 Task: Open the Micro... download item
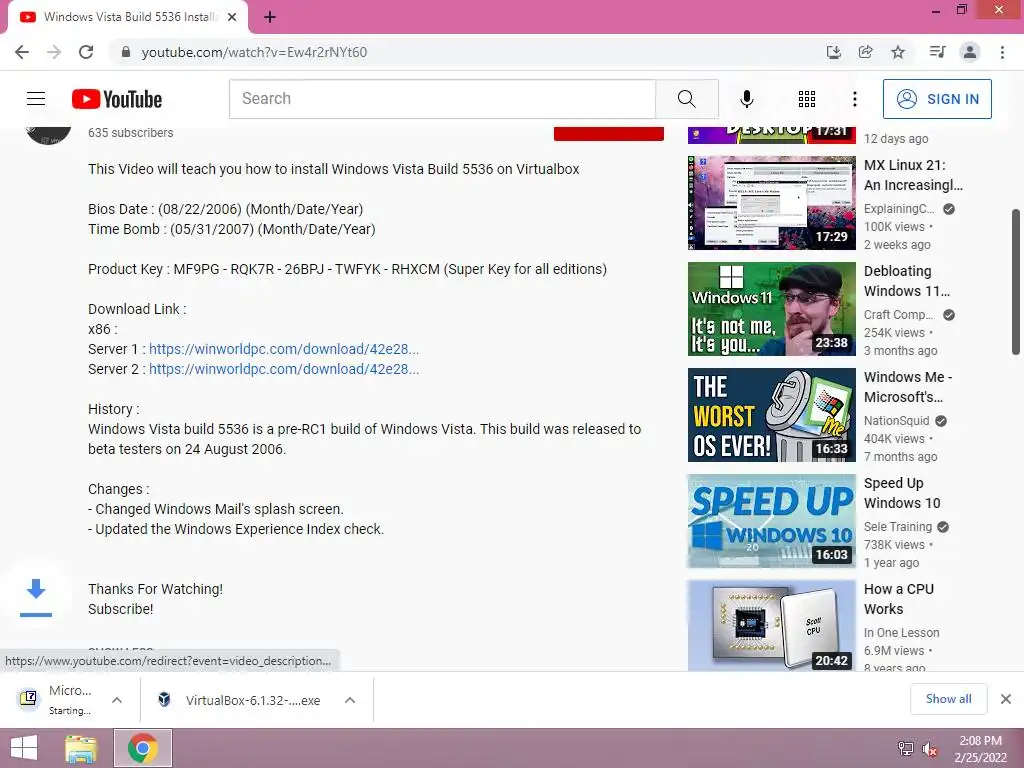(56, 699)
